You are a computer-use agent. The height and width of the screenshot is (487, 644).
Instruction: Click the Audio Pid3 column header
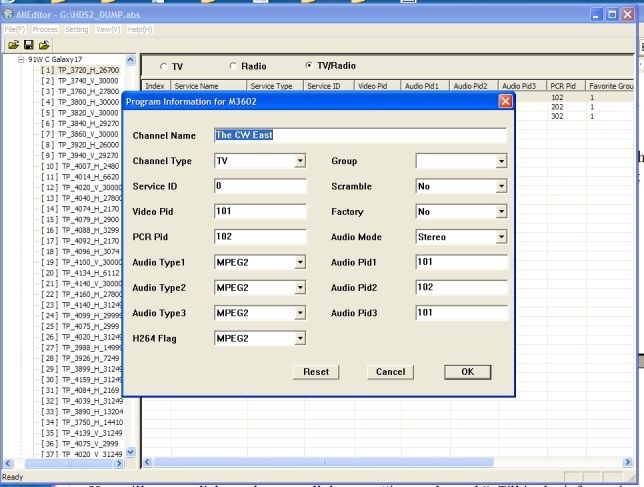tap(522, 86)
